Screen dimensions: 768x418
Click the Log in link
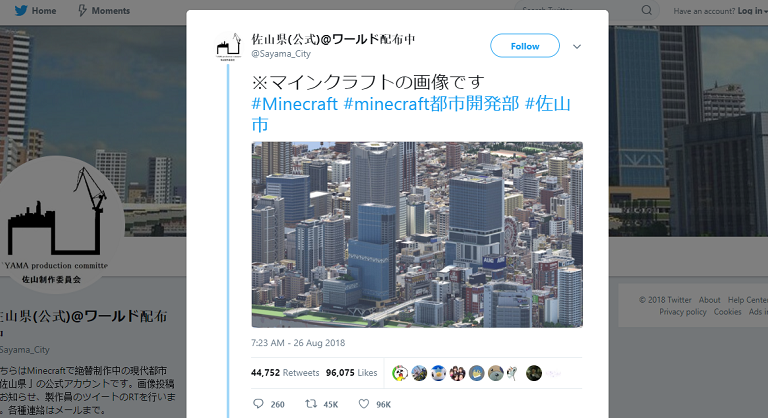coord(750,11)
